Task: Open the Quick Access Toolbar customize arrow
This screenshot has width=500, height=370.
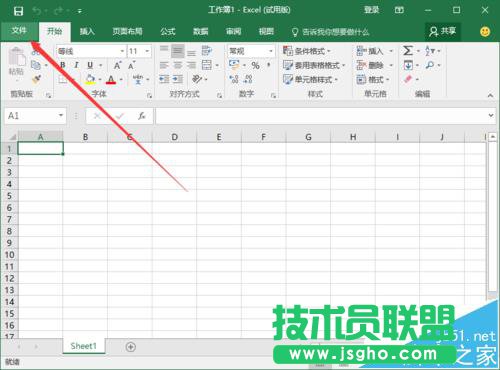Action: pos(80,11)
